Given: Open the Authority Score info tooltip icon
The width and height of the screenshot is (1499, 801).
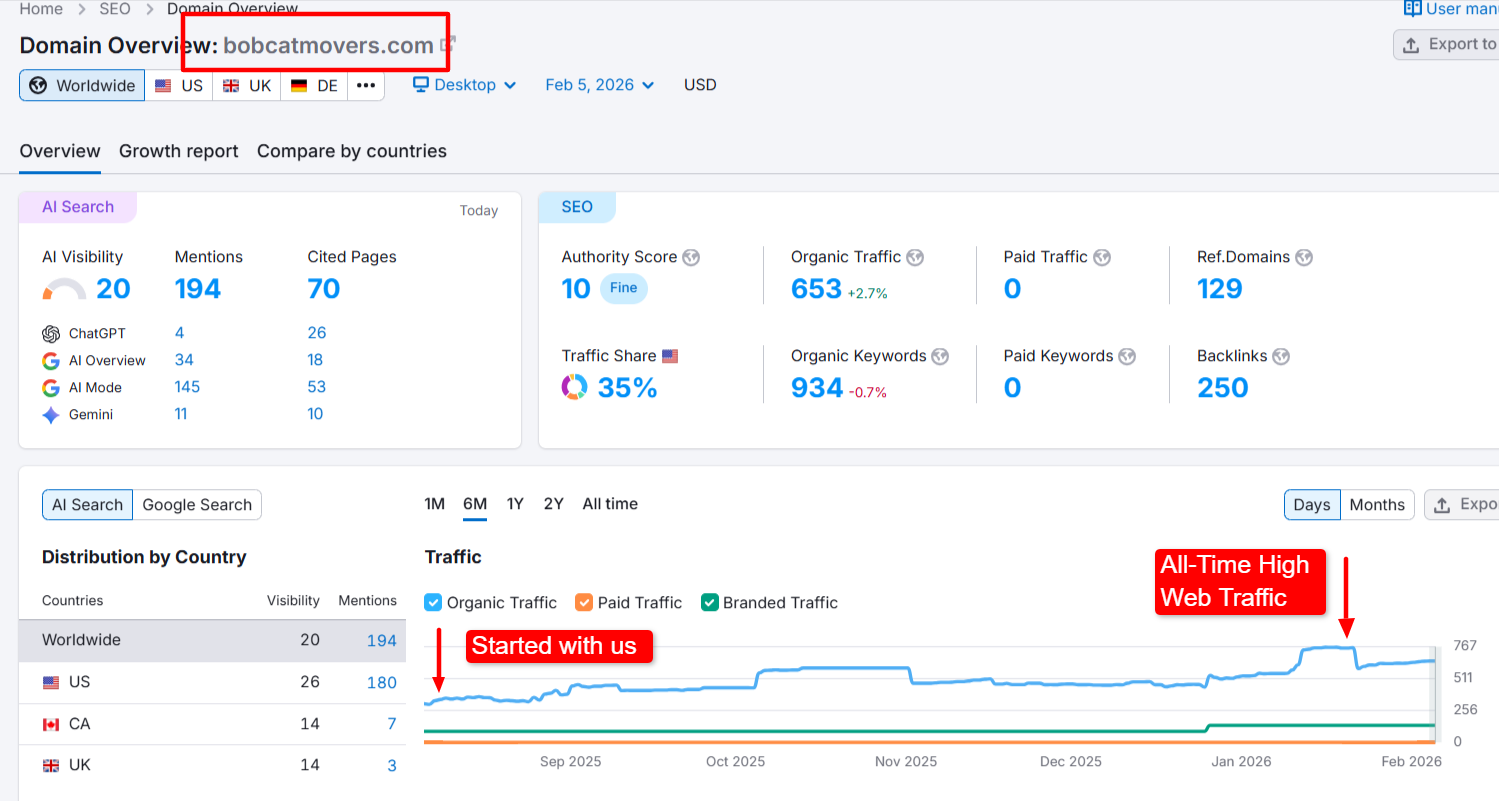Looking at the screenshot, I should click(x=690, y=257).
